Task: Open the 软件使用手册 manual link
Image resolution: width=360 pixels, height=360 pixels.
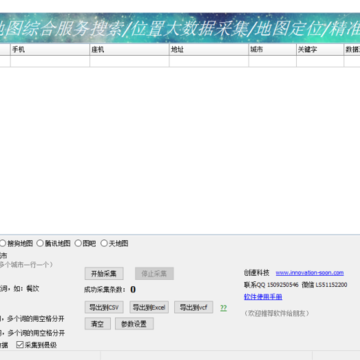Action: [263, 297]
